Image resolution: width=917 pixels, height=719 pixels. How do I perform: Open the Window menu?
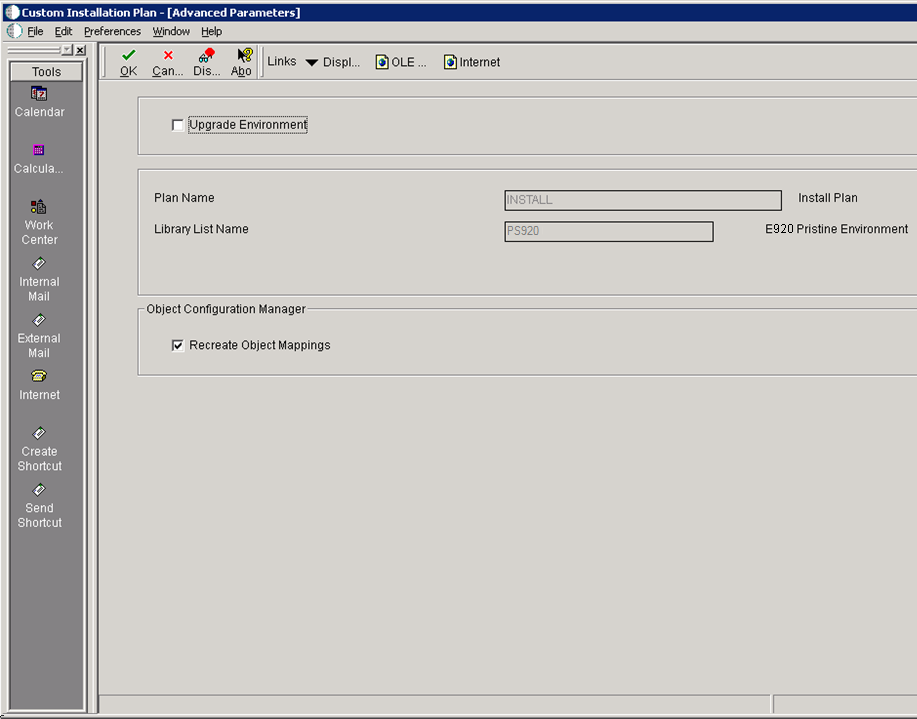[171, 32]
